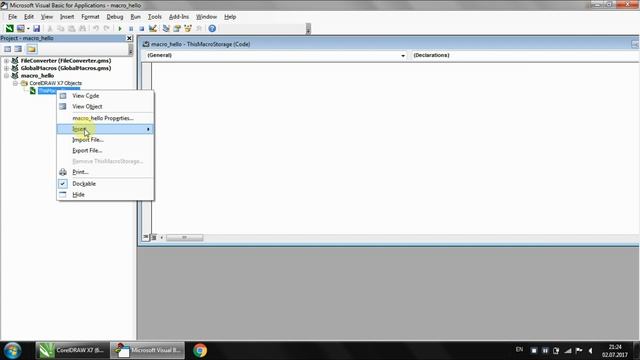Choose Hide in context menu
Viewport: 640px width, 360px height.
coord(105,195)
